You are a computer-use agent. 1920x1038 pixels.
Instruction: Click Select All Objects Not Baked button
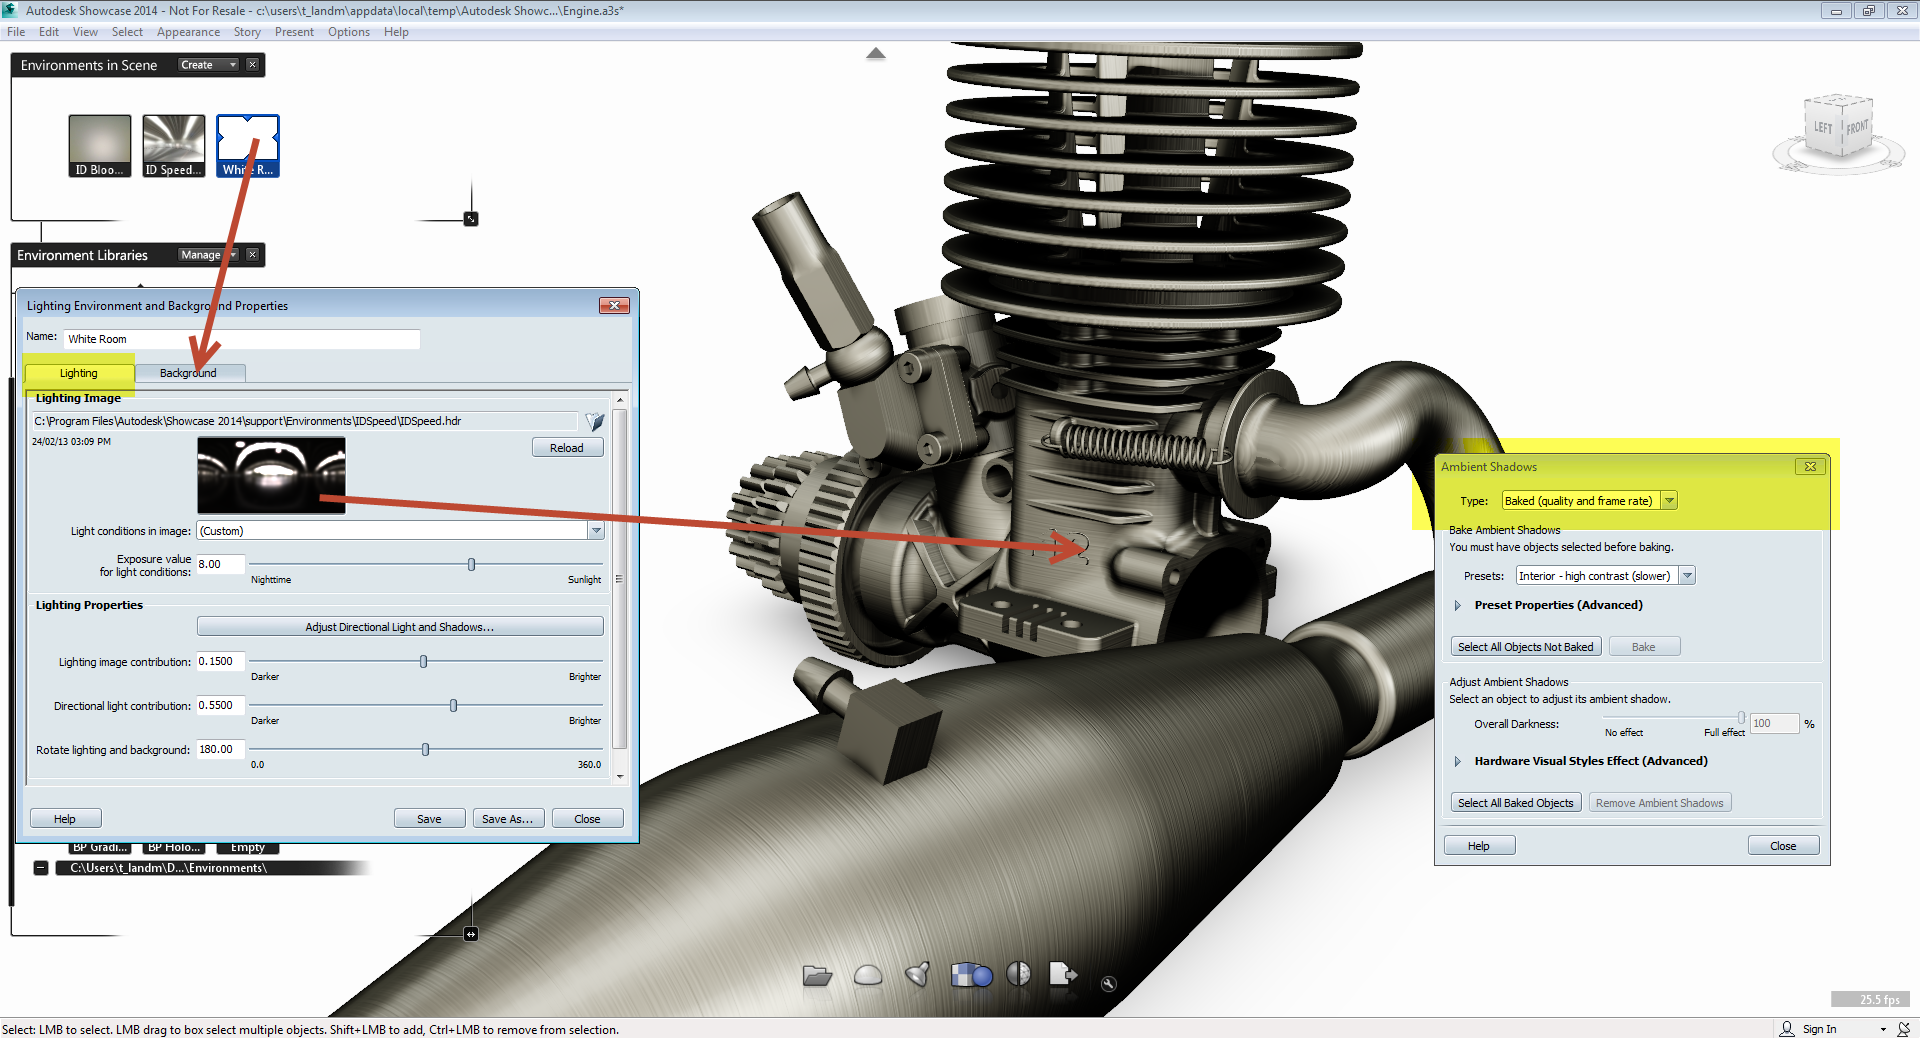(x=1525, y=646)
